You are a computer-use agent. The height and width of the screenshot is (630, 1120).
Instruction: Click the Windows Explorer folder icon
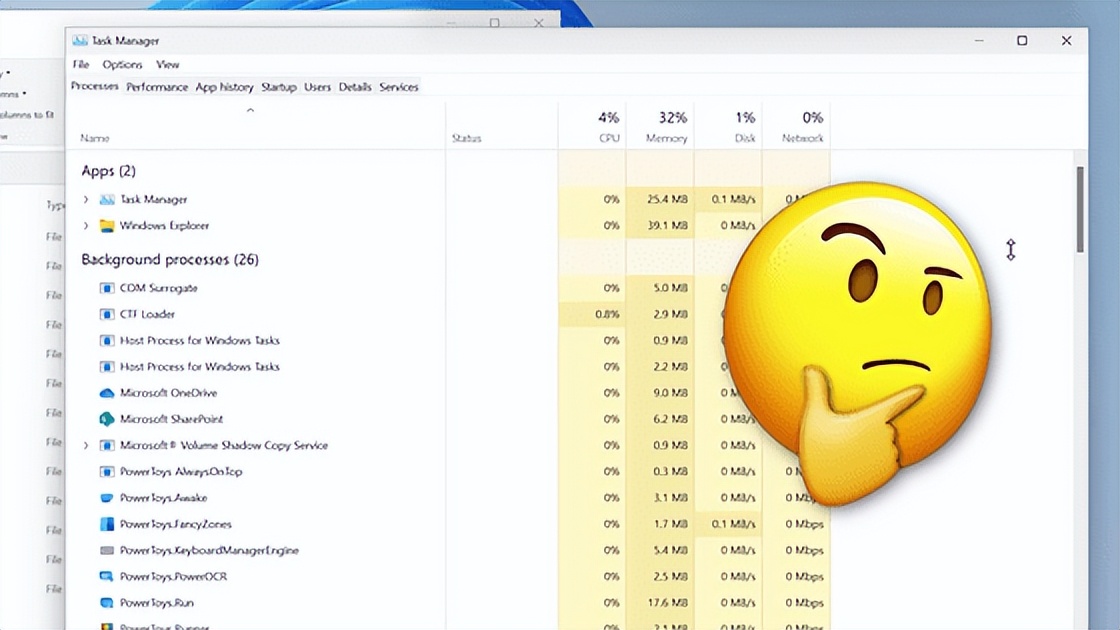point(106,226)
